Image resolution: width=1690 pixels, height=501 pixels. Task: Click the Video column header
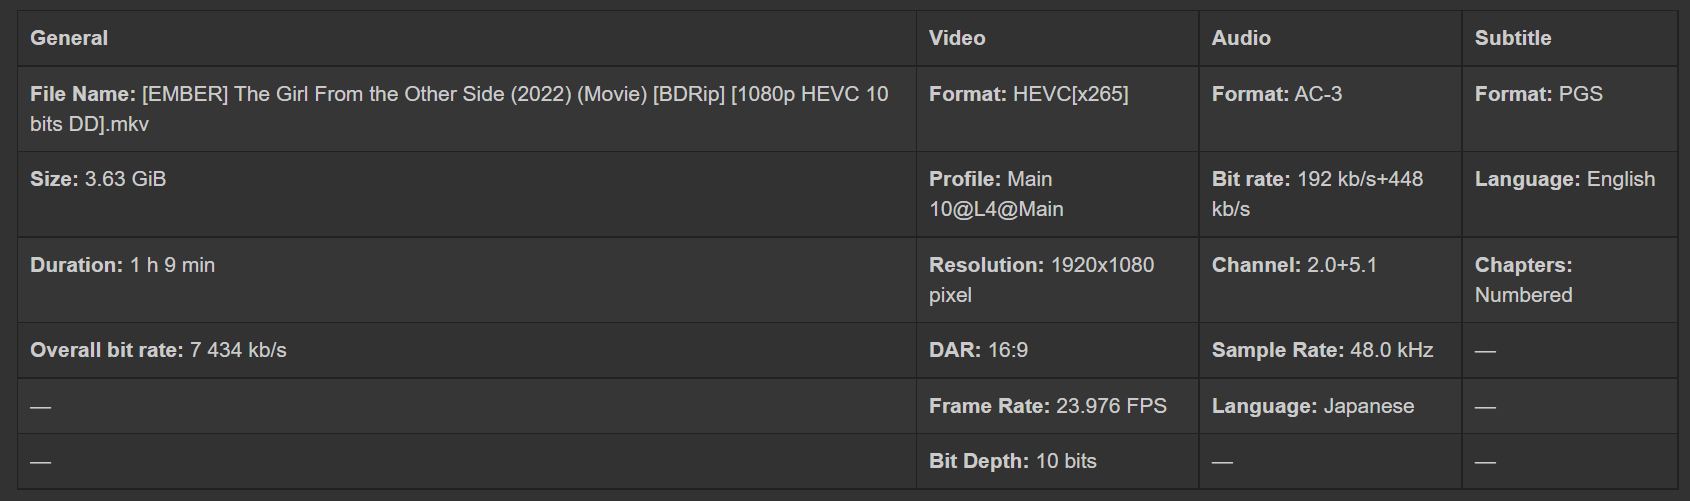[957, 38]
